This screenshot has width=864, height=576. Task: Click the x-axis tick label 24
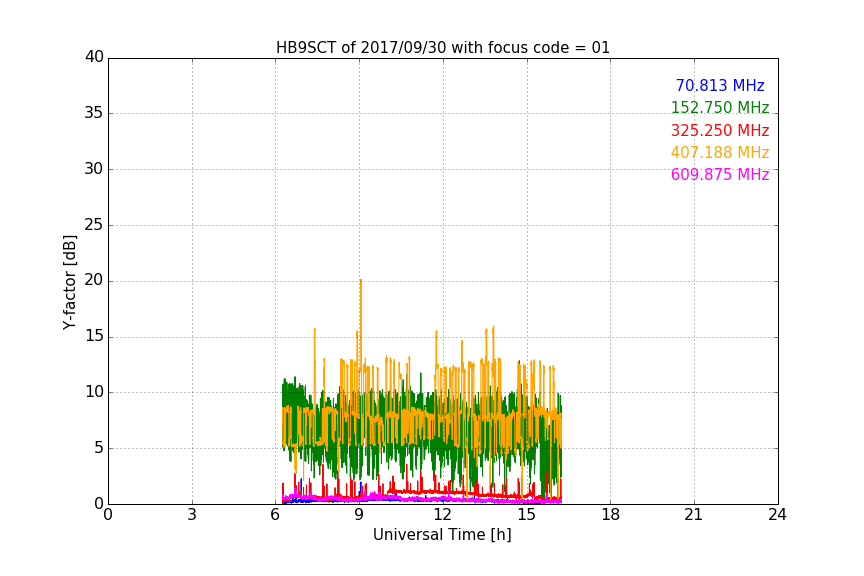[x=777, y=515]
